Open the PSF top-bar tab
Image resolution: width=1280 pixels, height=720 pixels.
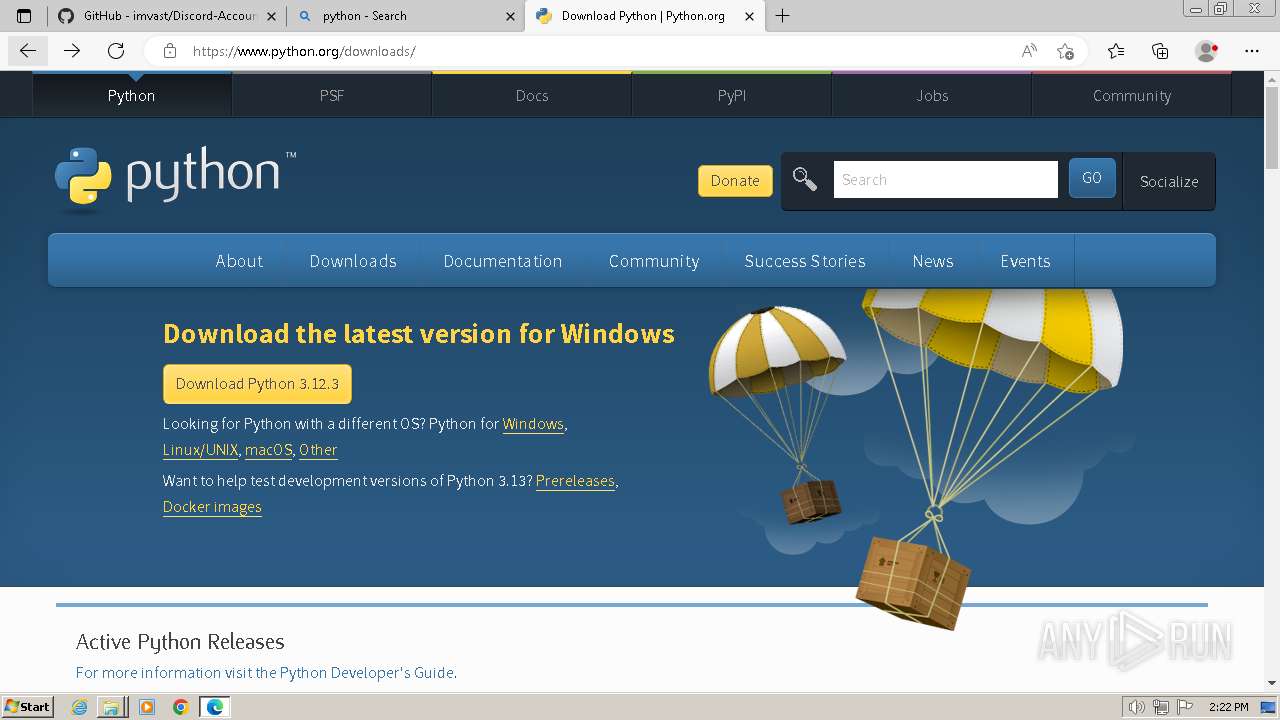[x=331, y=95]
